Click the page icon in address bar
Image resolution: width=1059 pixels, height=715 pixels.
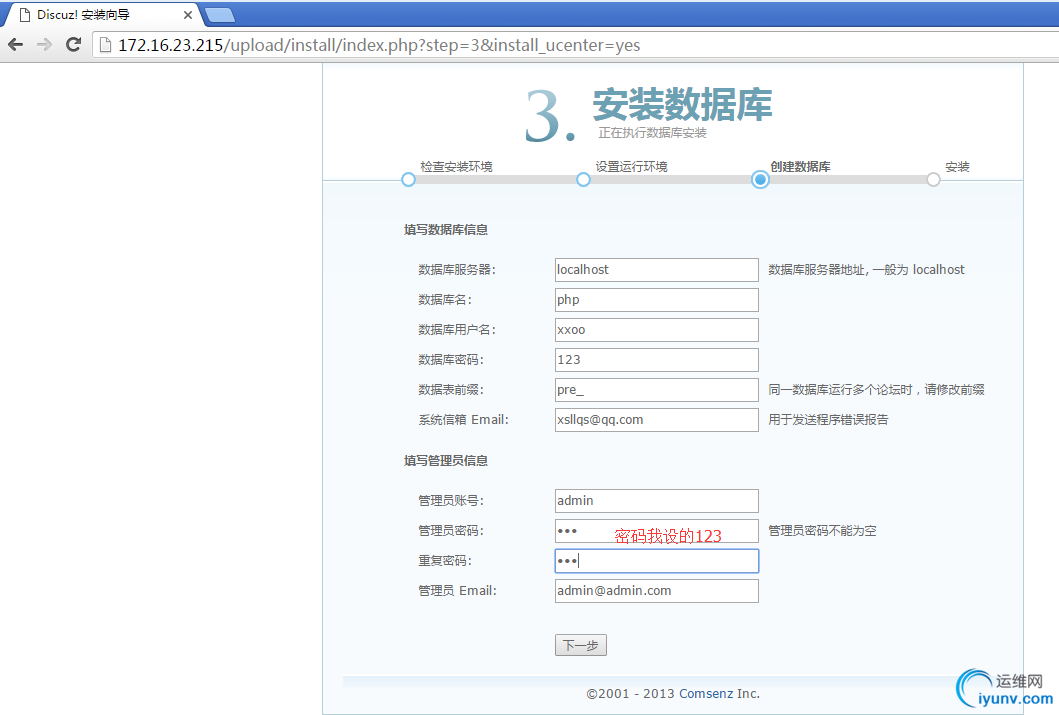(105, 45)
